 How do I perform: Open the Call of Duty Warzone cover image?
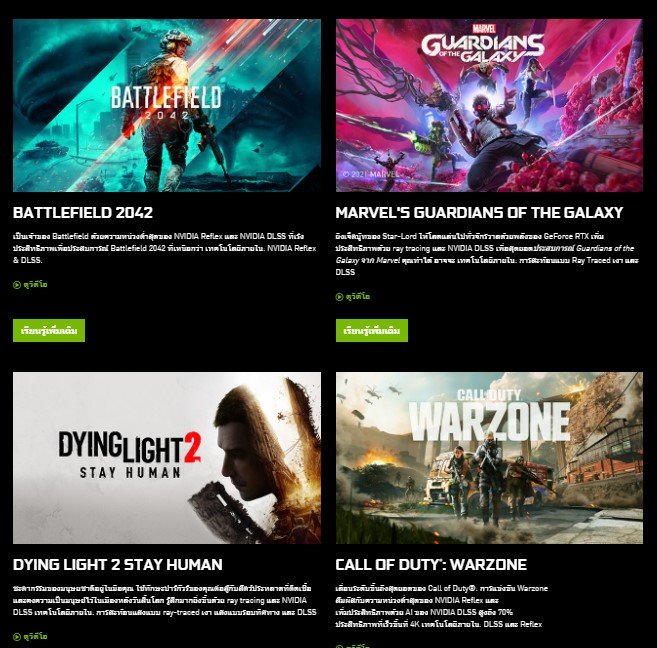[x=489, y=458]
